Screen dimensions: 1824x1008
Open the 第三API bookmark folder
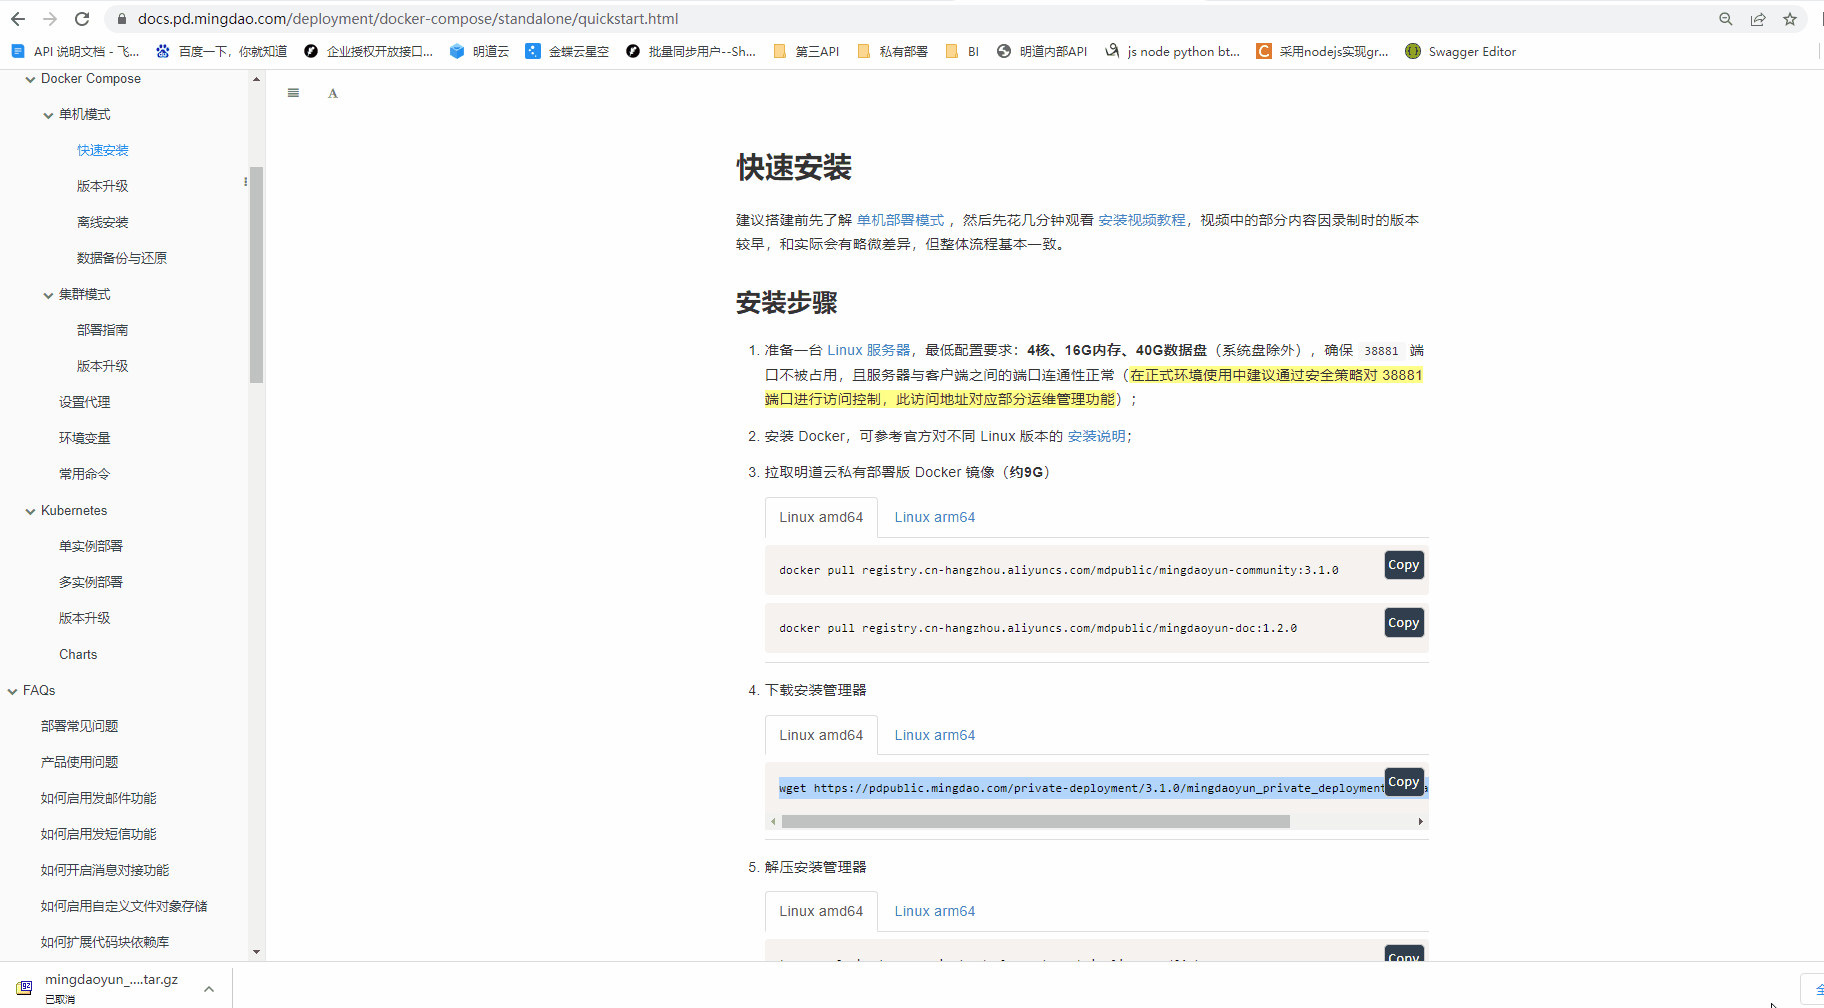(x=806, y=51)
